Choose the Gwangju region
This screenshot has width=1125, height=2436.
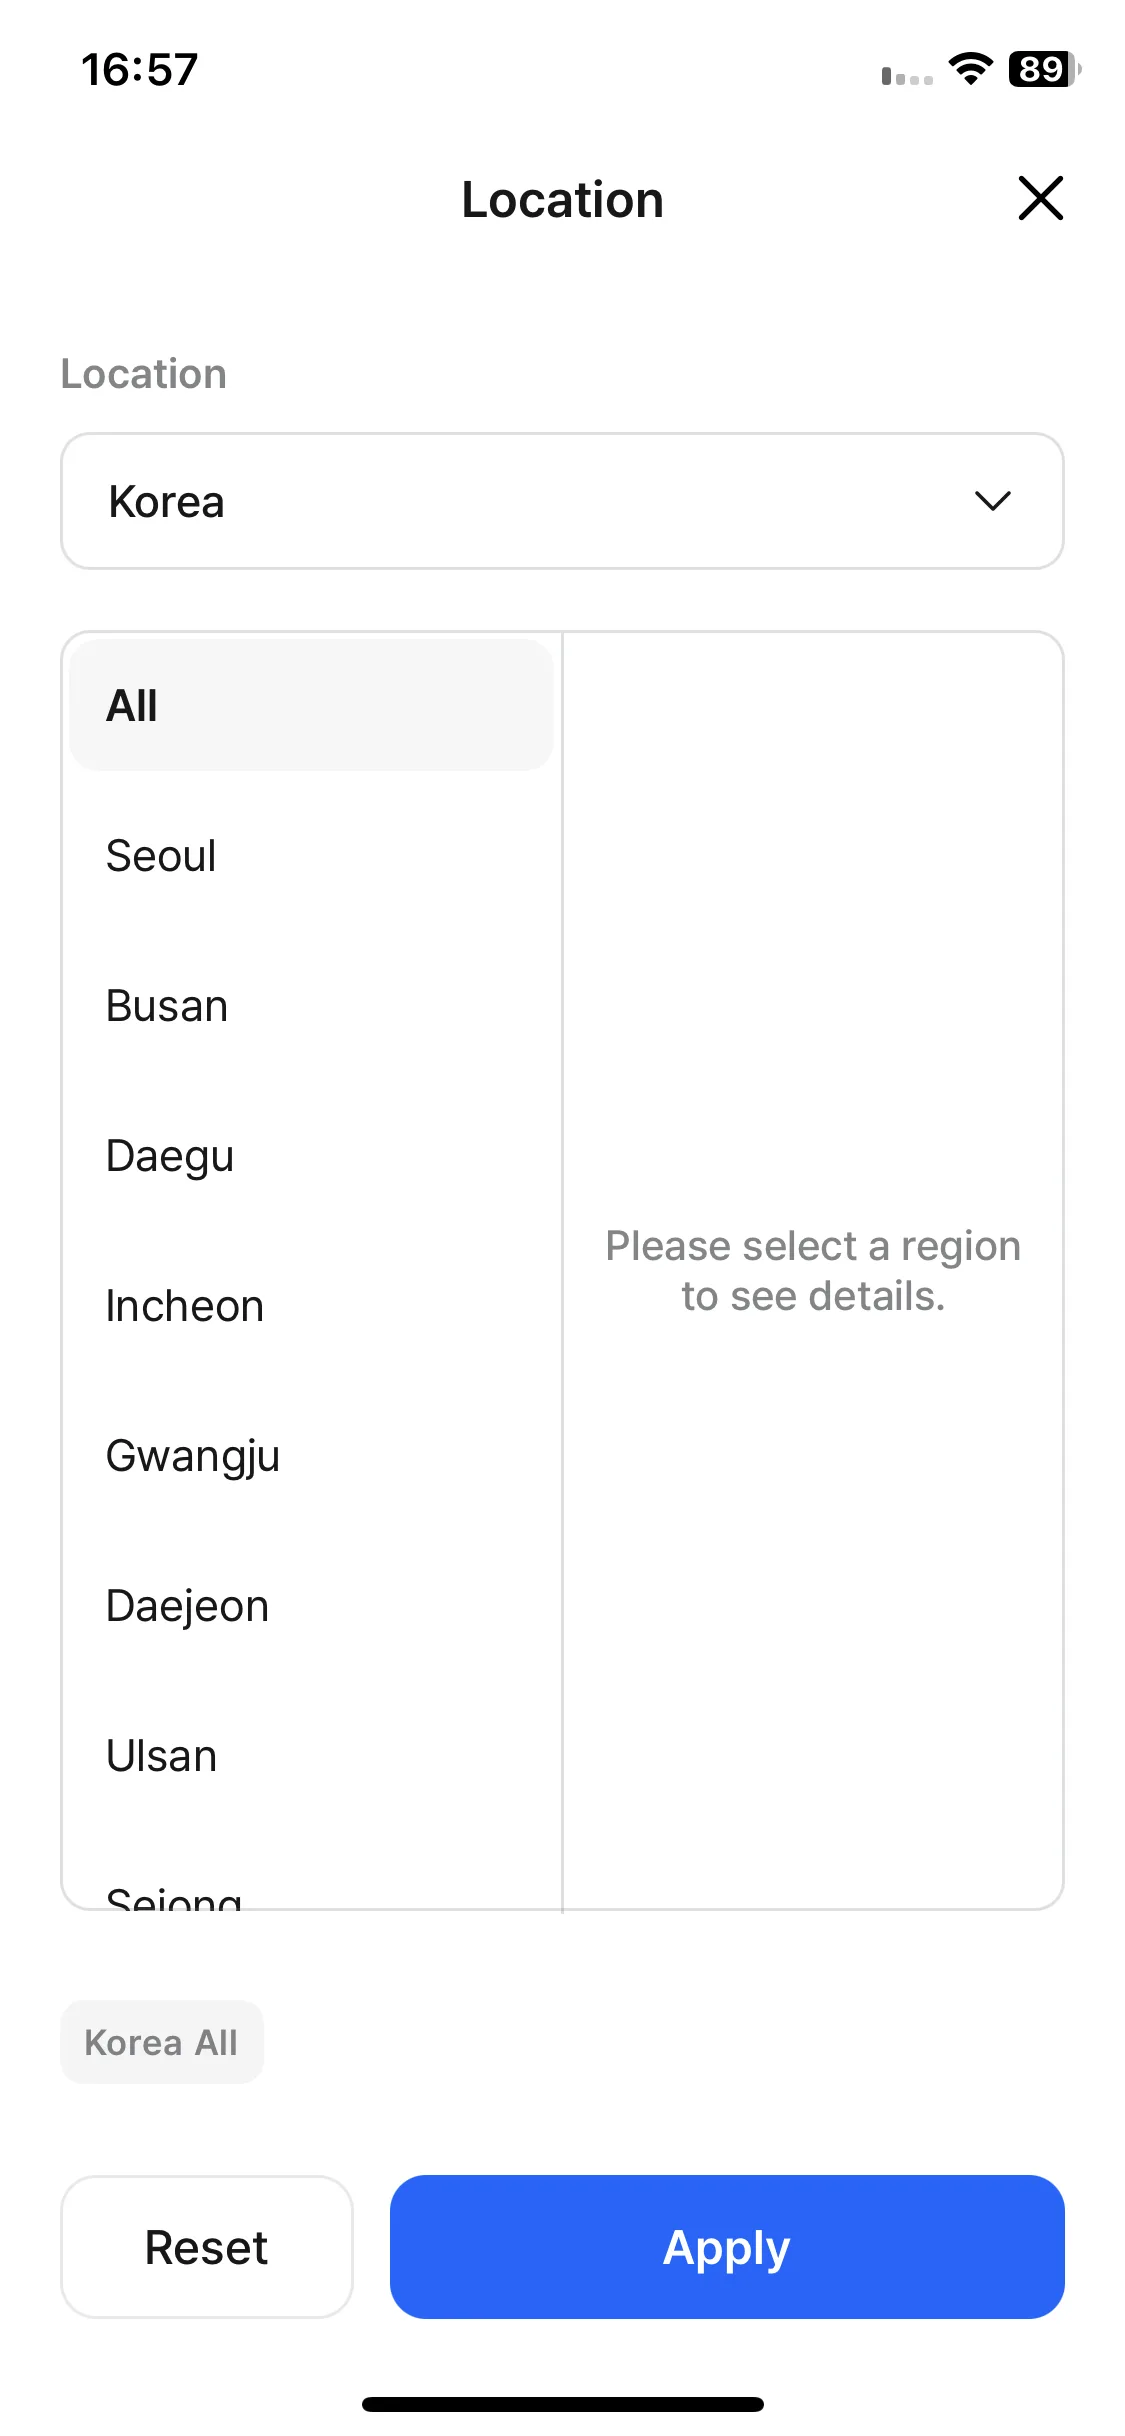[311, 1456]
